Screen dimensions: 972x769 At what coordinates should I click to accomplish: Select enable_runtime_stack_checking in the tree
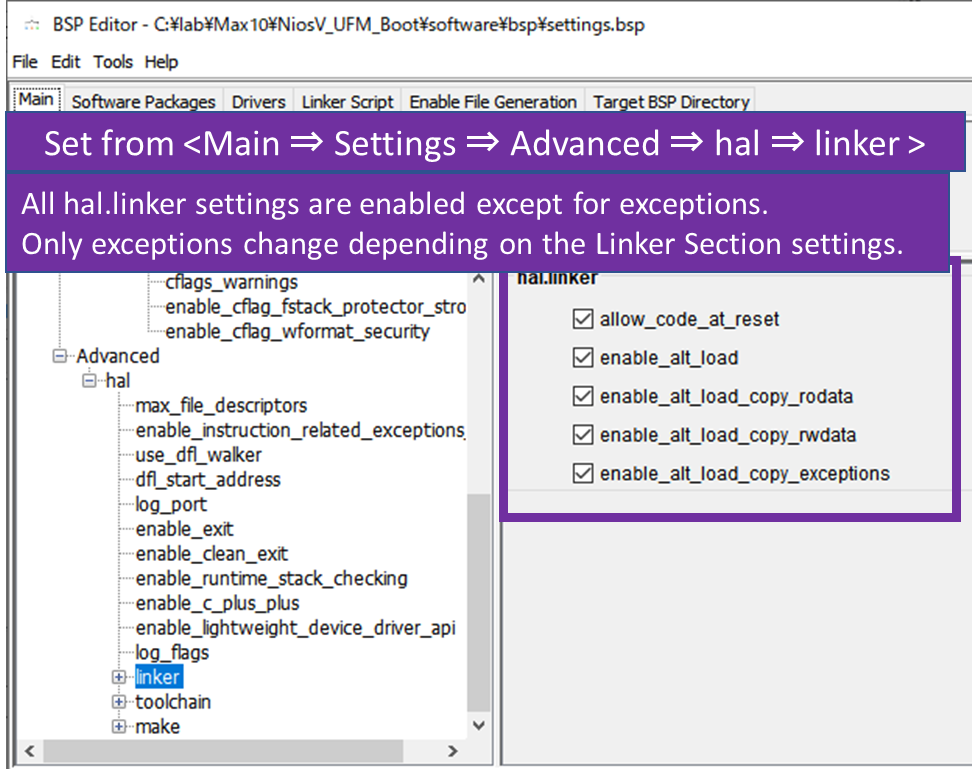coord(271,579)
